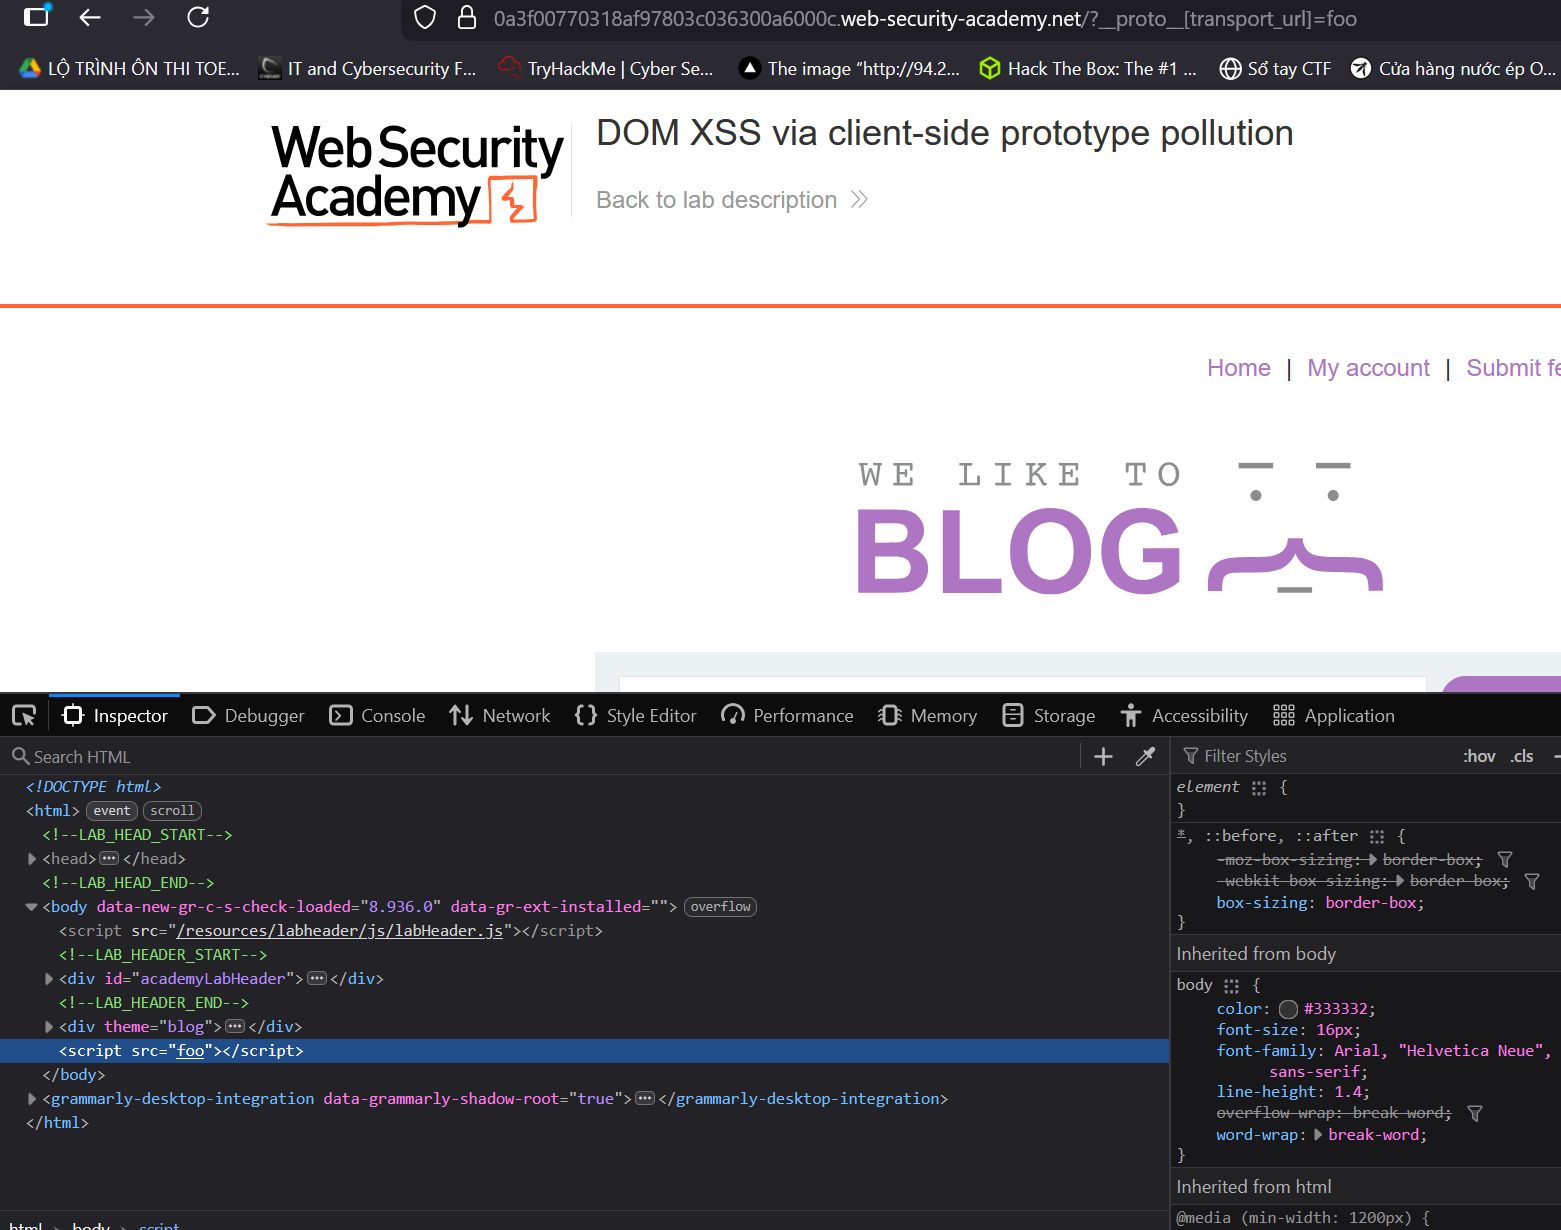
Task: Expand the grammarly-desktop-integration node
Action: pos(32,1099)
